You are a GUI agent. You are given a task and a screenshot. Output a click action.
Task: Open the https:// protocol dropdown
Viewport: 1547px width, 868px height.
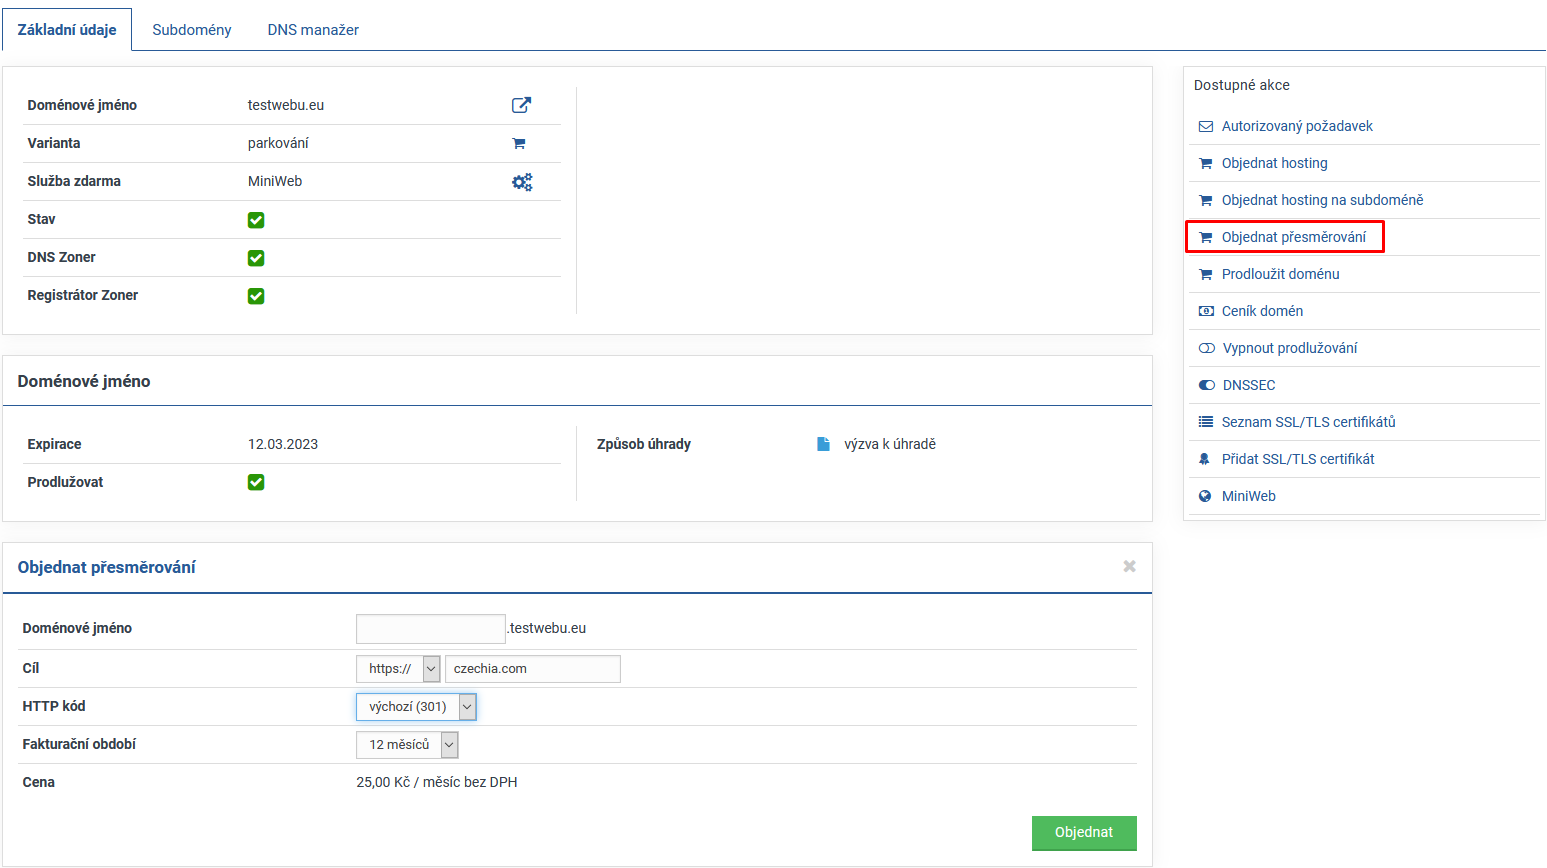tap(398, 669)
